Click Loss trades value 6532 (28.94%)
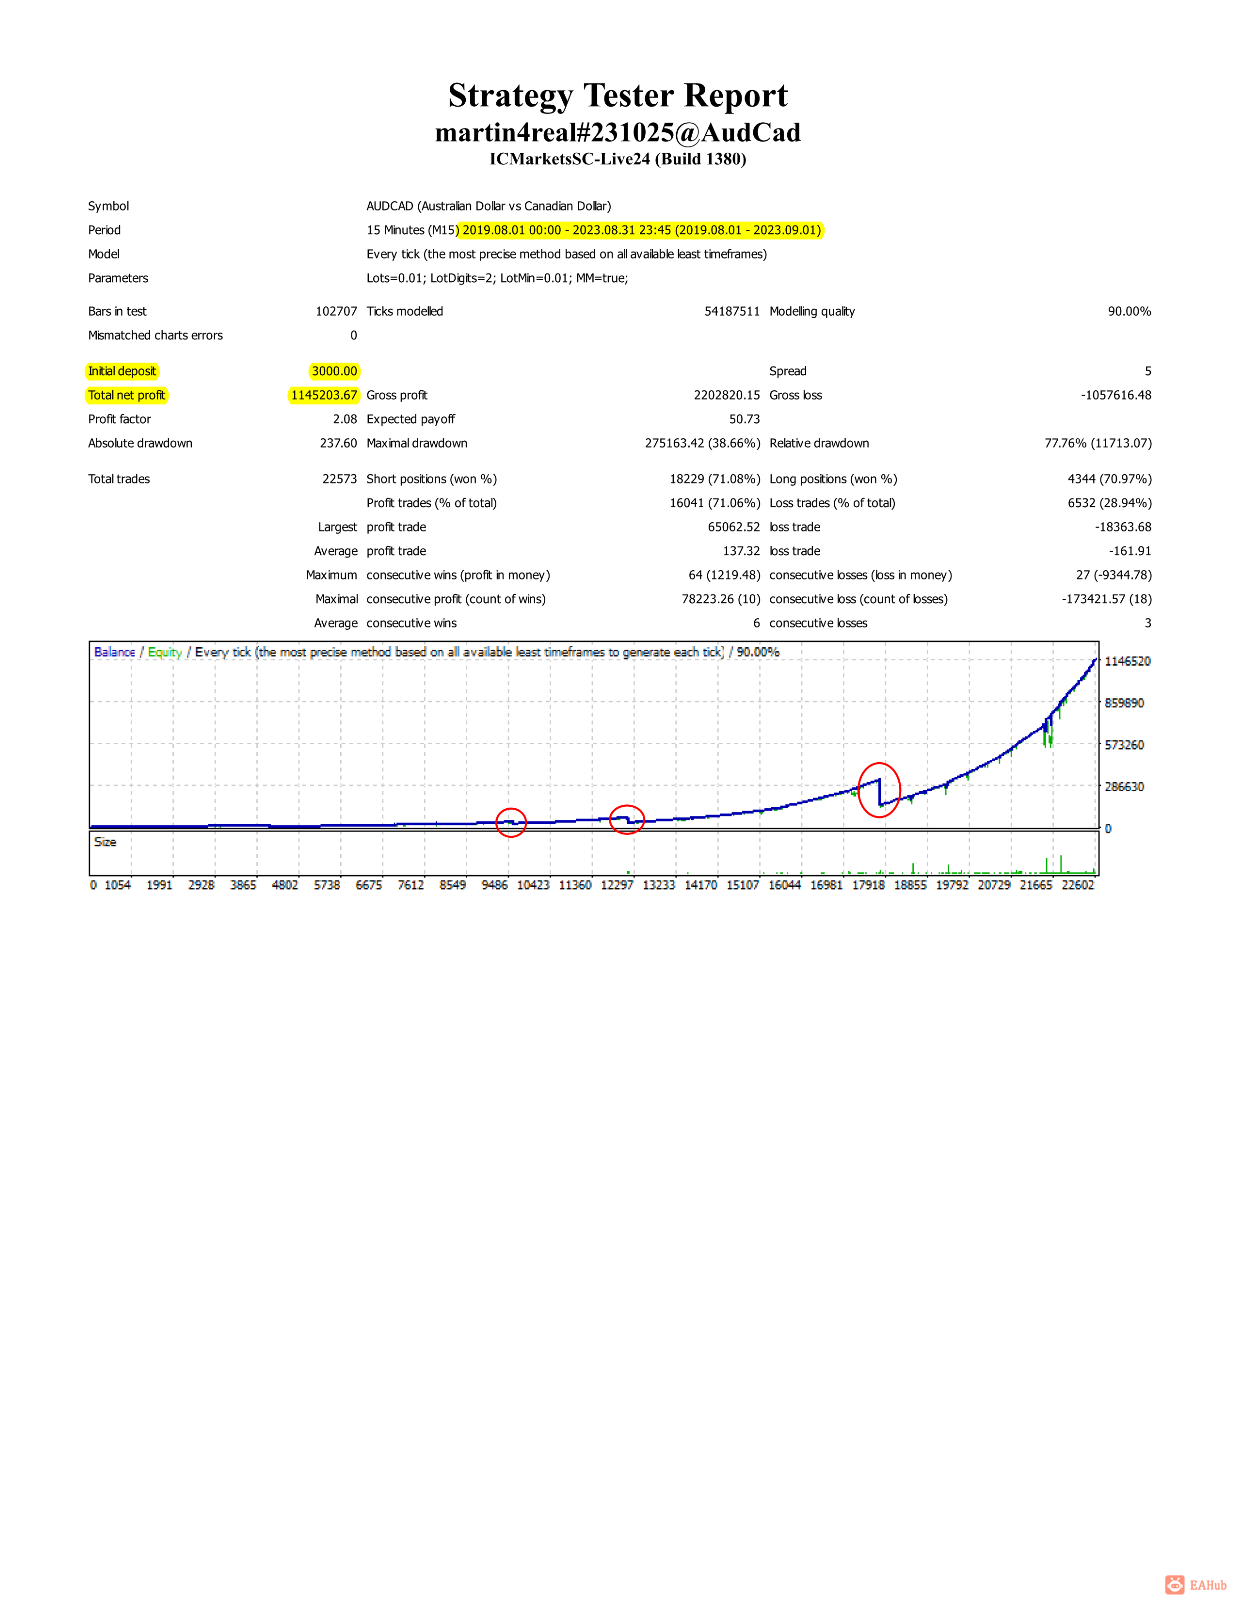Viewport: 1236px width, 1600px height. point(1110,503)
